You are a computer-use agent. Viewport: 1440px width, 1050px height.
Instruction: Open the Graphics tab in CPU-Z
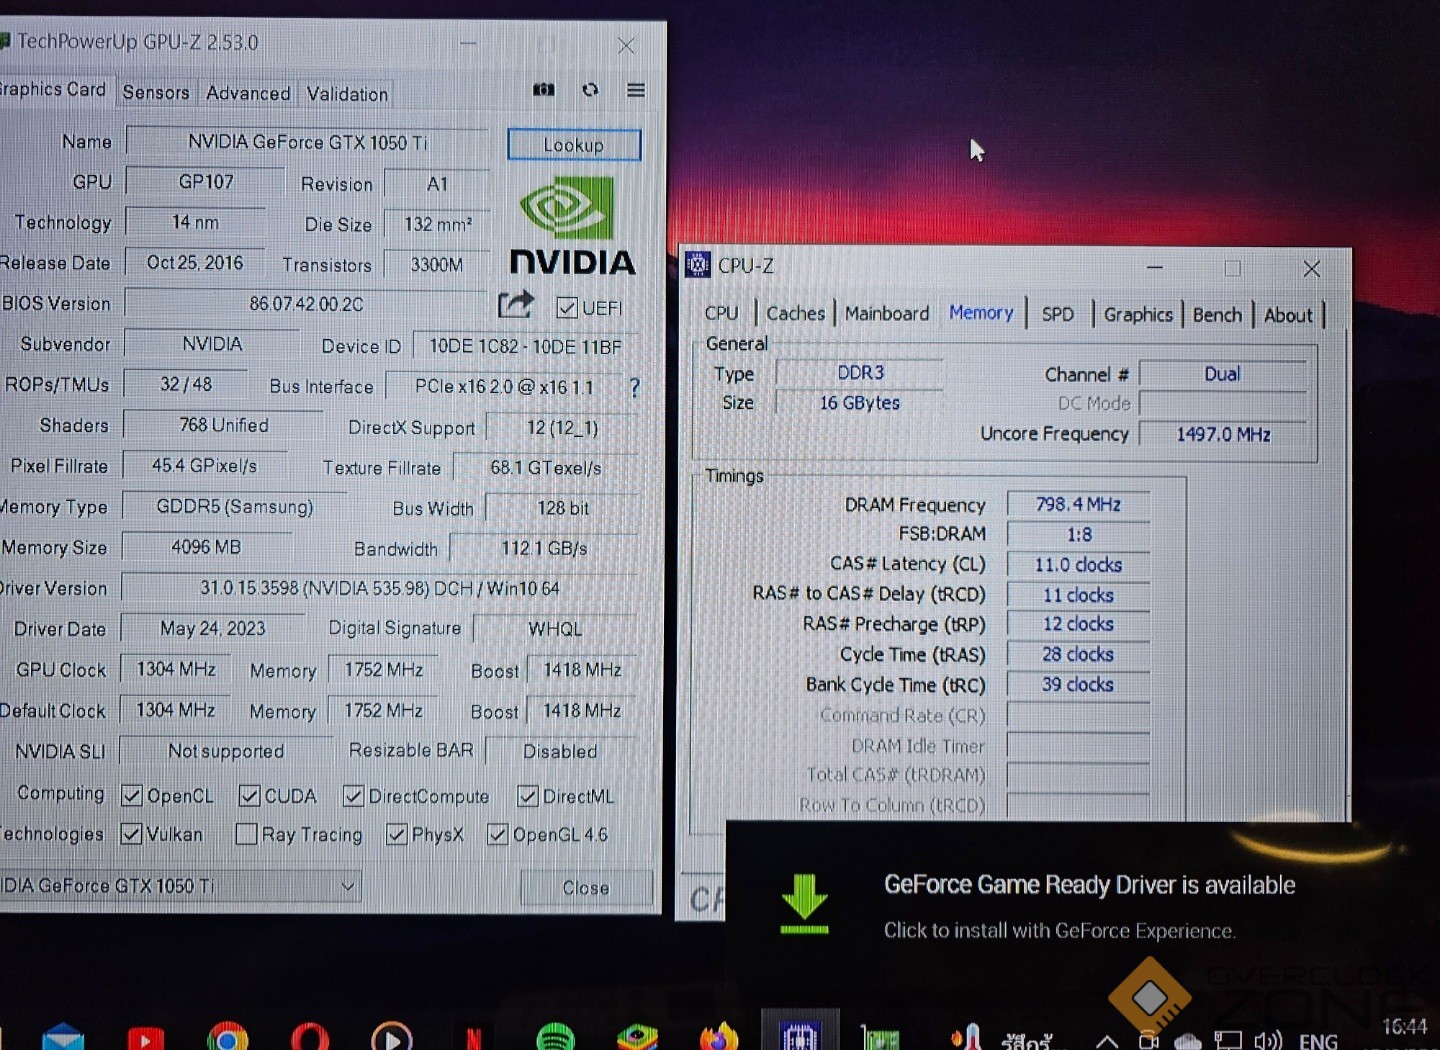(x=1138, y=314)
